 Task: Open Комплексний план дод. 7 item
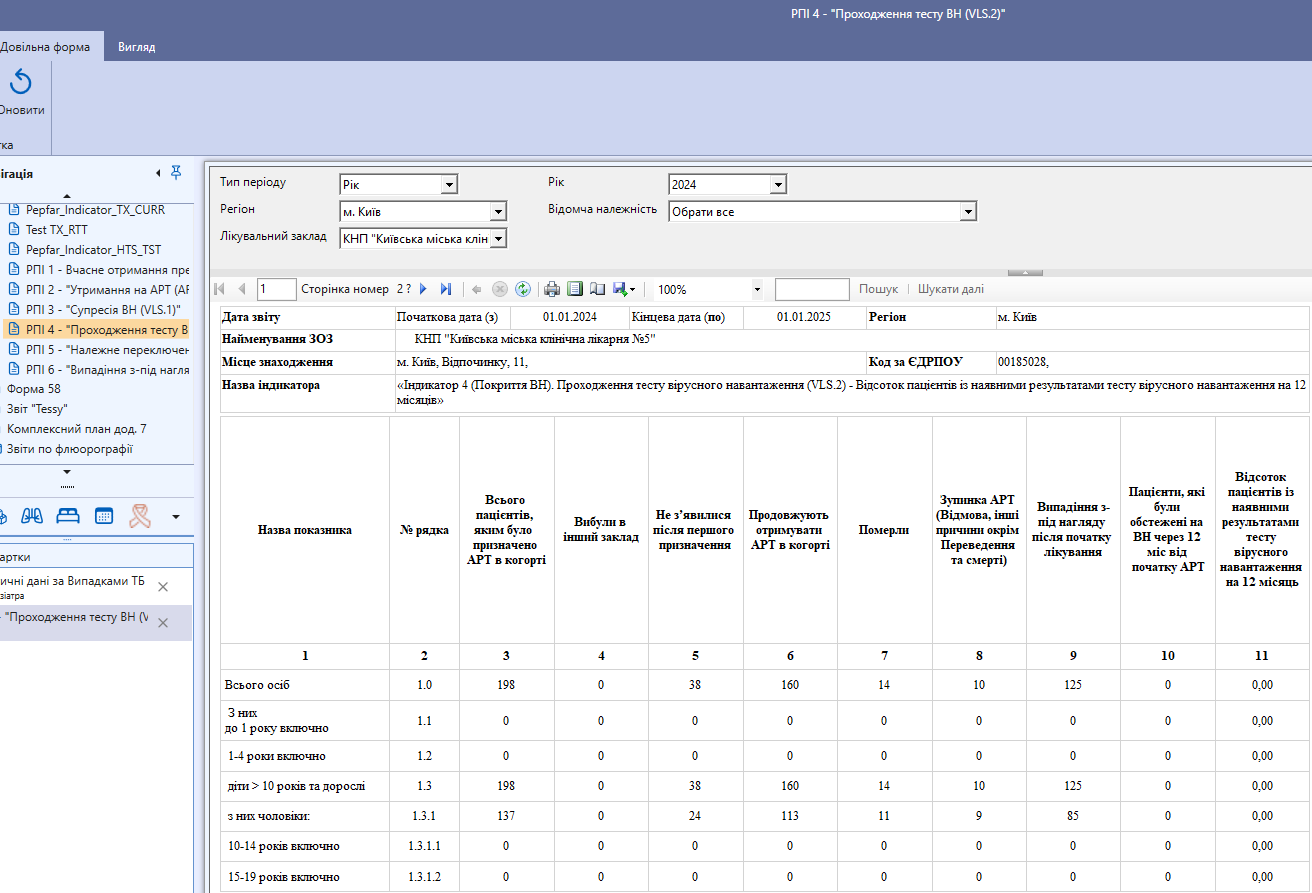pos(76,429)
